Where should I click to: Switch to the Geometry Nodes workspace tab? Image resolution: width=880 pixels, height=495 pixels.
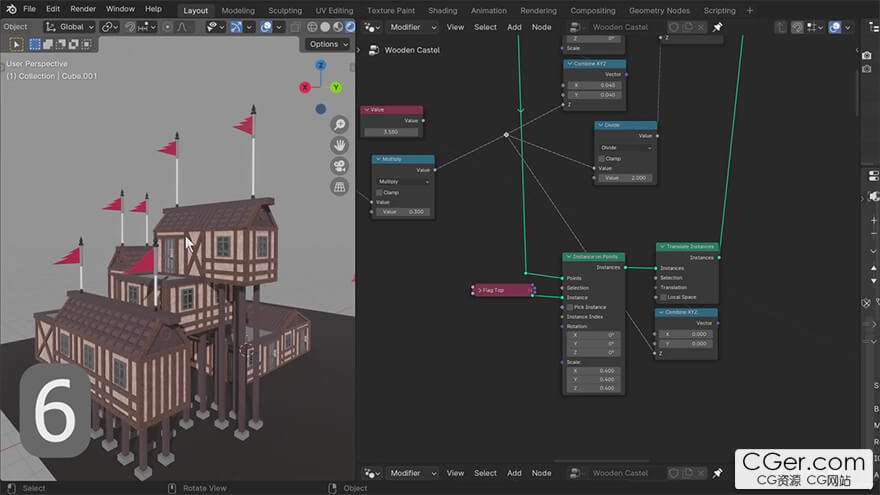click(659, 11)
